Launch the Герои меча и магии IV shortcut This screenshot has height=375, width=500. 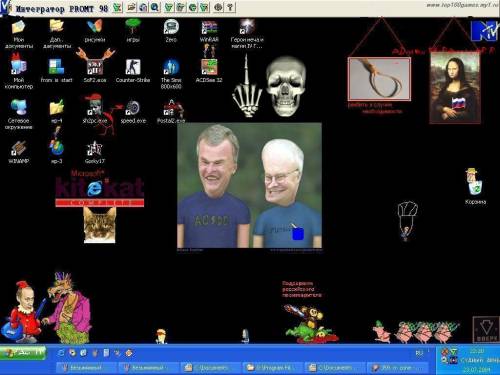coord(247,33)
